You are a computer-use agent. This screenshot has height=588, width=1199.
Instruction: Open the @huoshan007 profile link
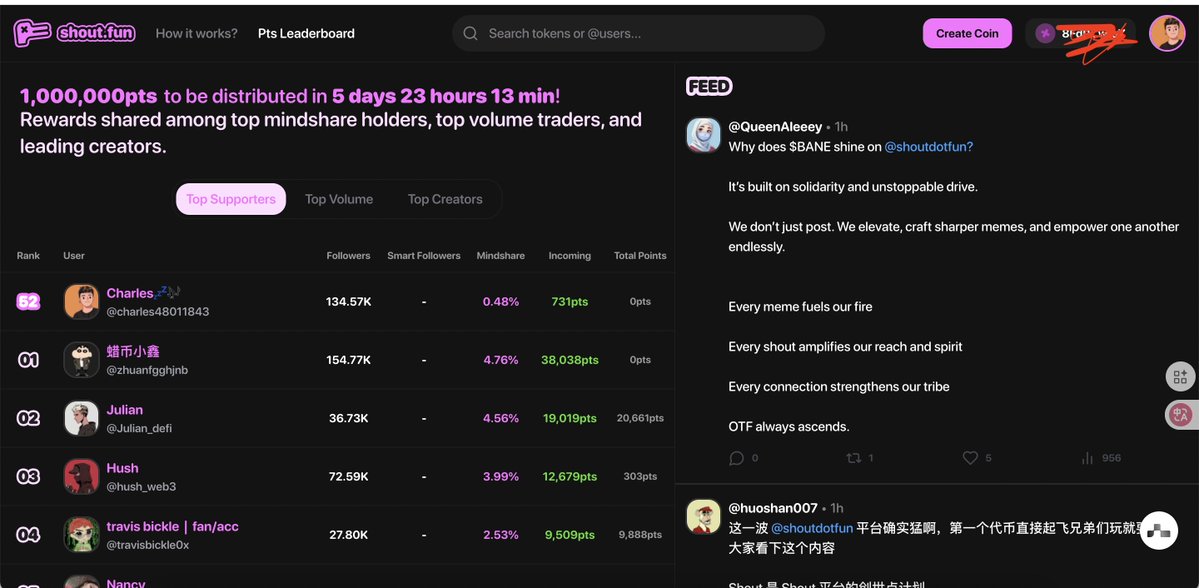click(773, 508)
